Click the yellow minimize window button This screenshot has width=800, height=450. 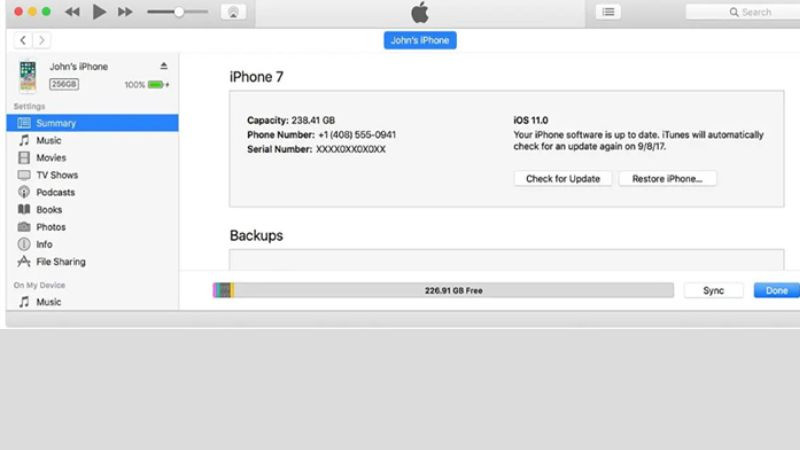pyautogui.click(x=32, y=12)
